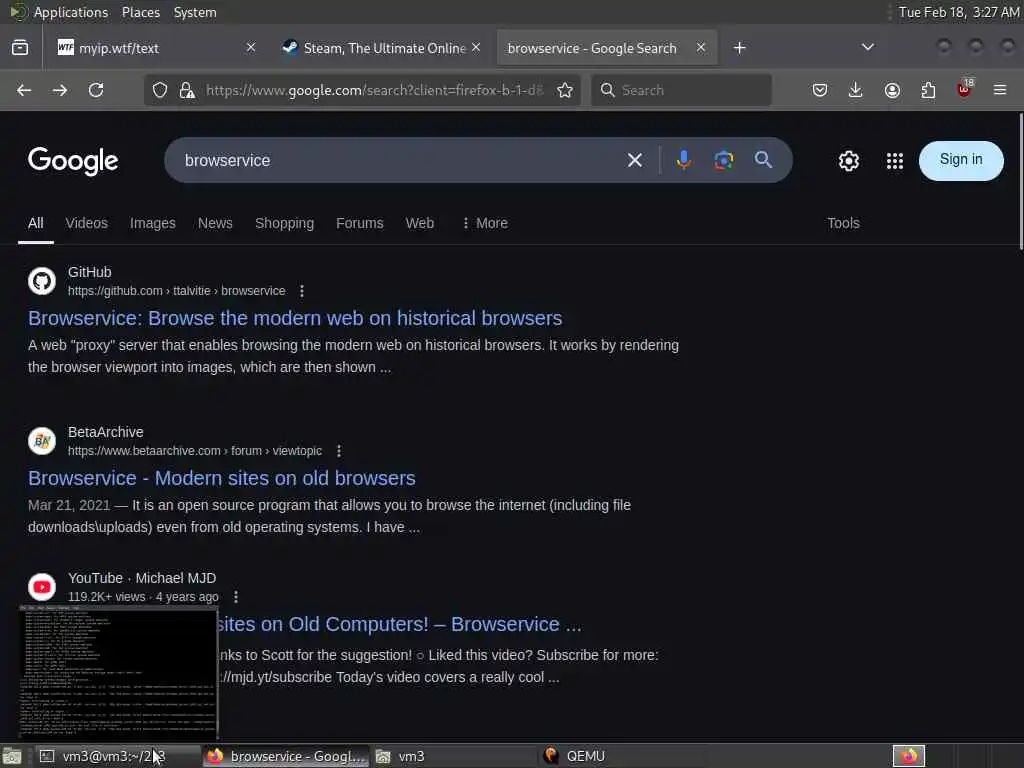The width and height of the screenshot is (1024, 768).
Task: Open the System menu
Action: click(195, 12)
